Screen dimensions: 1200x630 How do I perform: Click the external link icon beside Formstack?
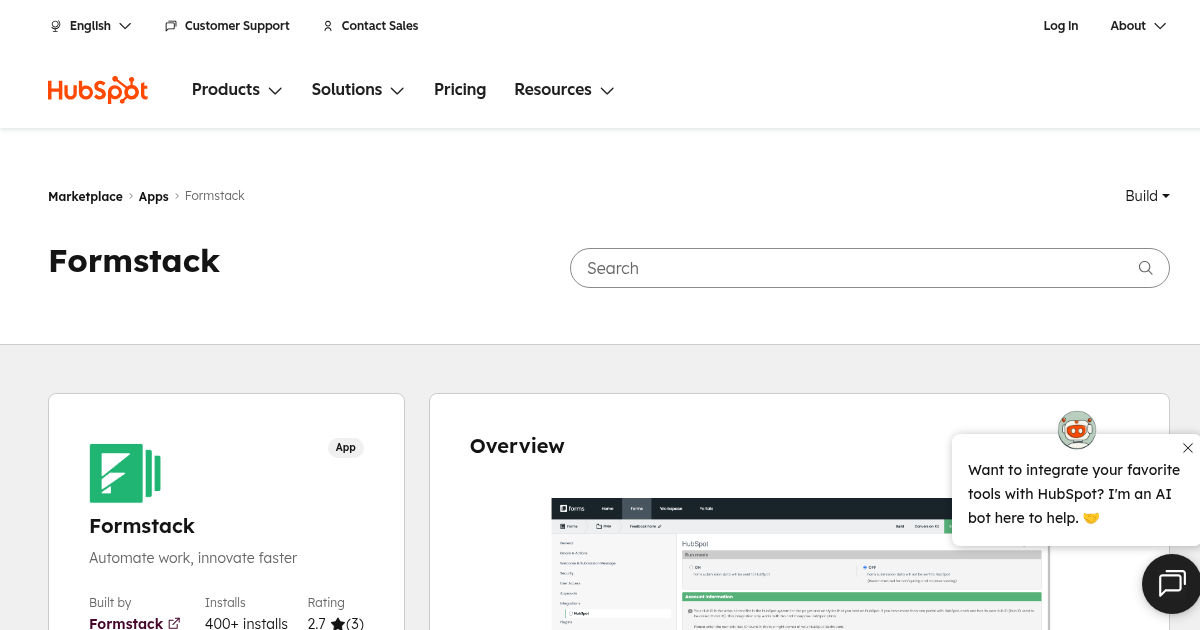tap(174, 624)
